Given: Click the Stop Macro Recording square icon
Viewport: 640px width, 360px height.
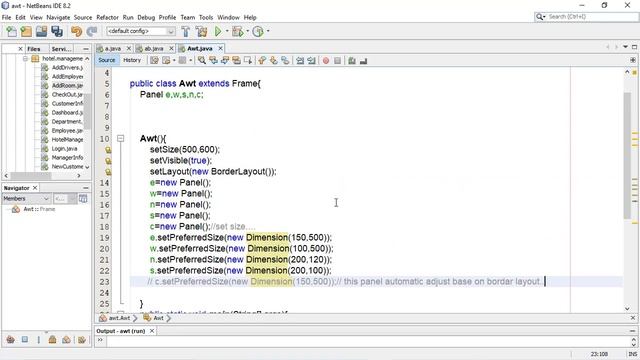Looking at the screenshot, I should coord(337,60).
